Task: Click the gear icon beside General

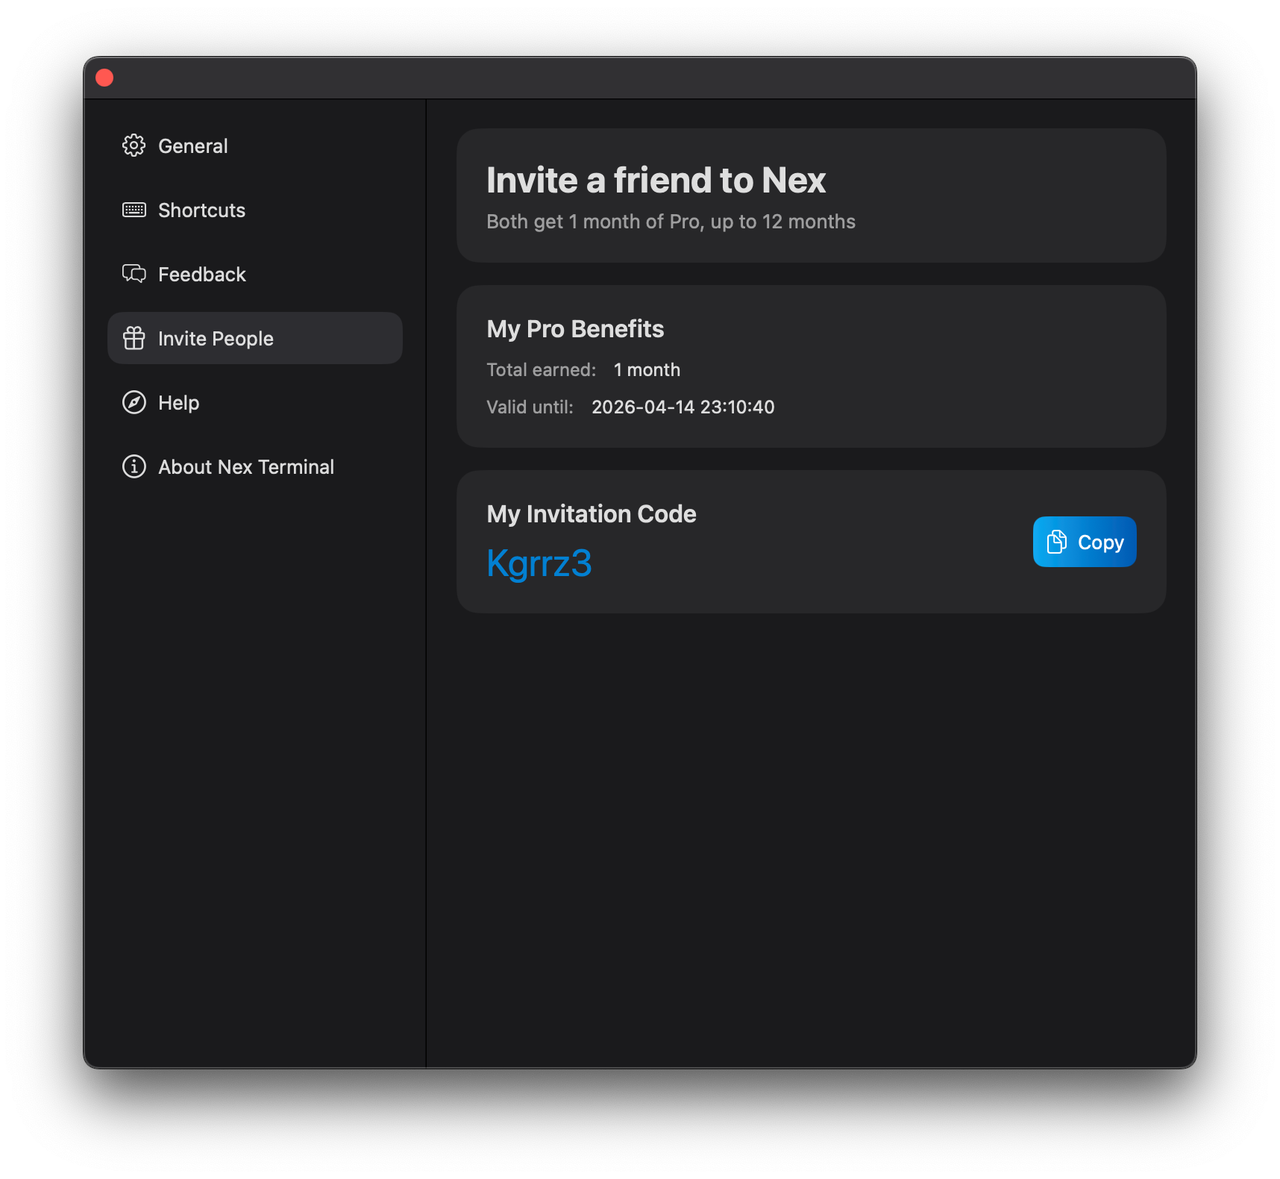Action: click(x=134, y=146)
